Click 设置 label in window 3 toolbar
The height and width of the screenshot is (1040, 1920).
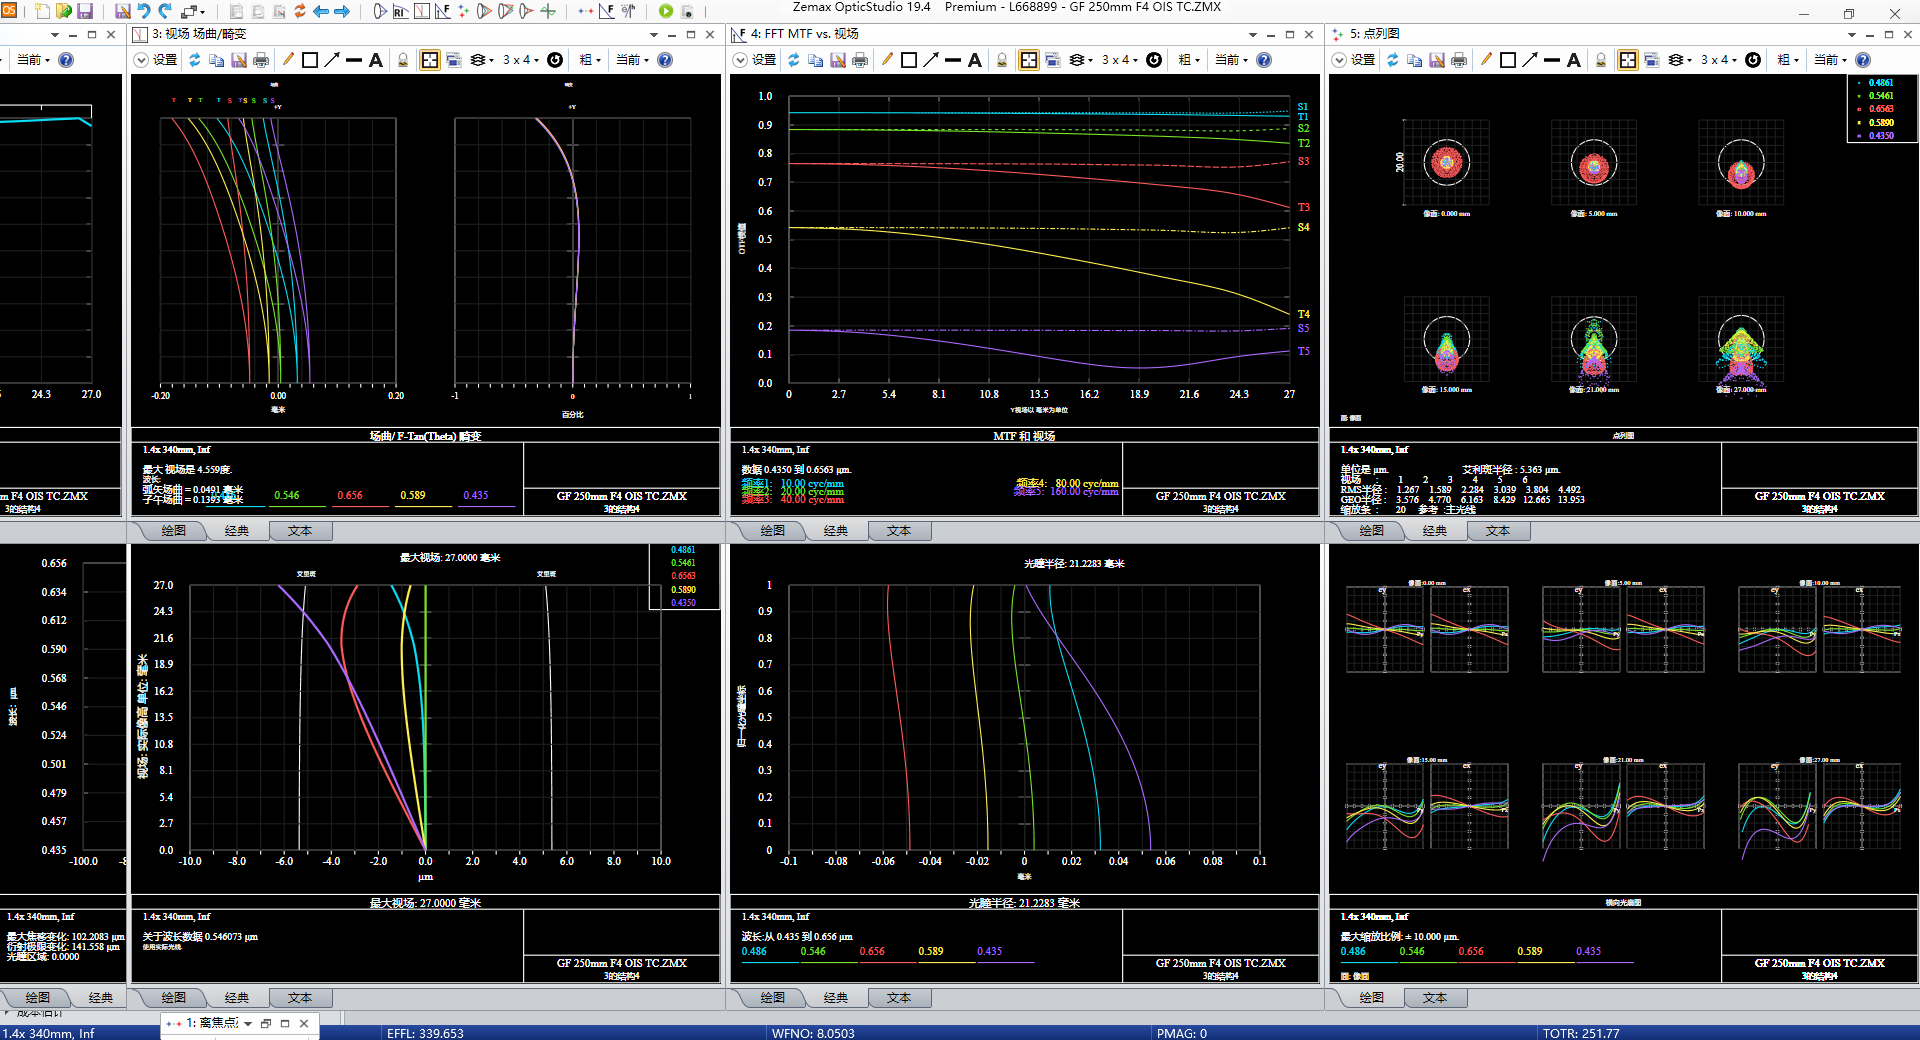pyautogui.click(x=165, y=60)
